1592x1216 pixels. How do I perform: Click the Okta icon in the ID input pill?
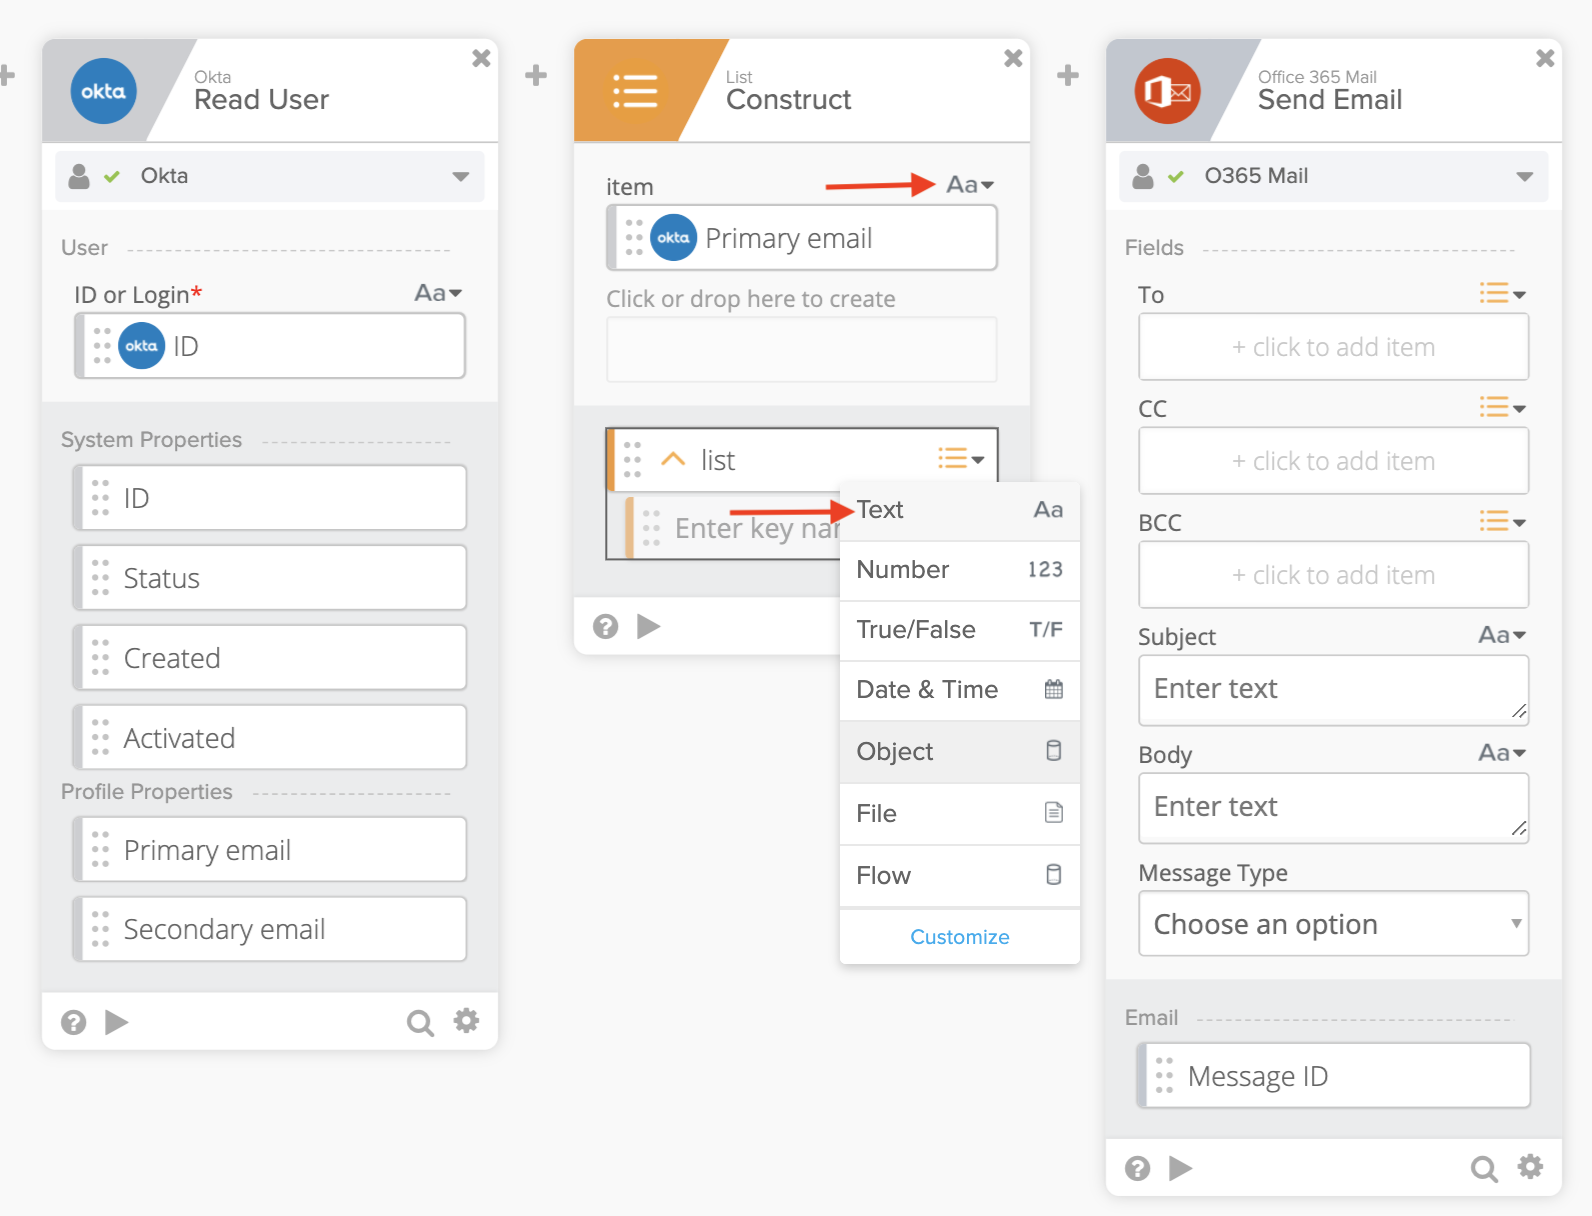point(142,346)
